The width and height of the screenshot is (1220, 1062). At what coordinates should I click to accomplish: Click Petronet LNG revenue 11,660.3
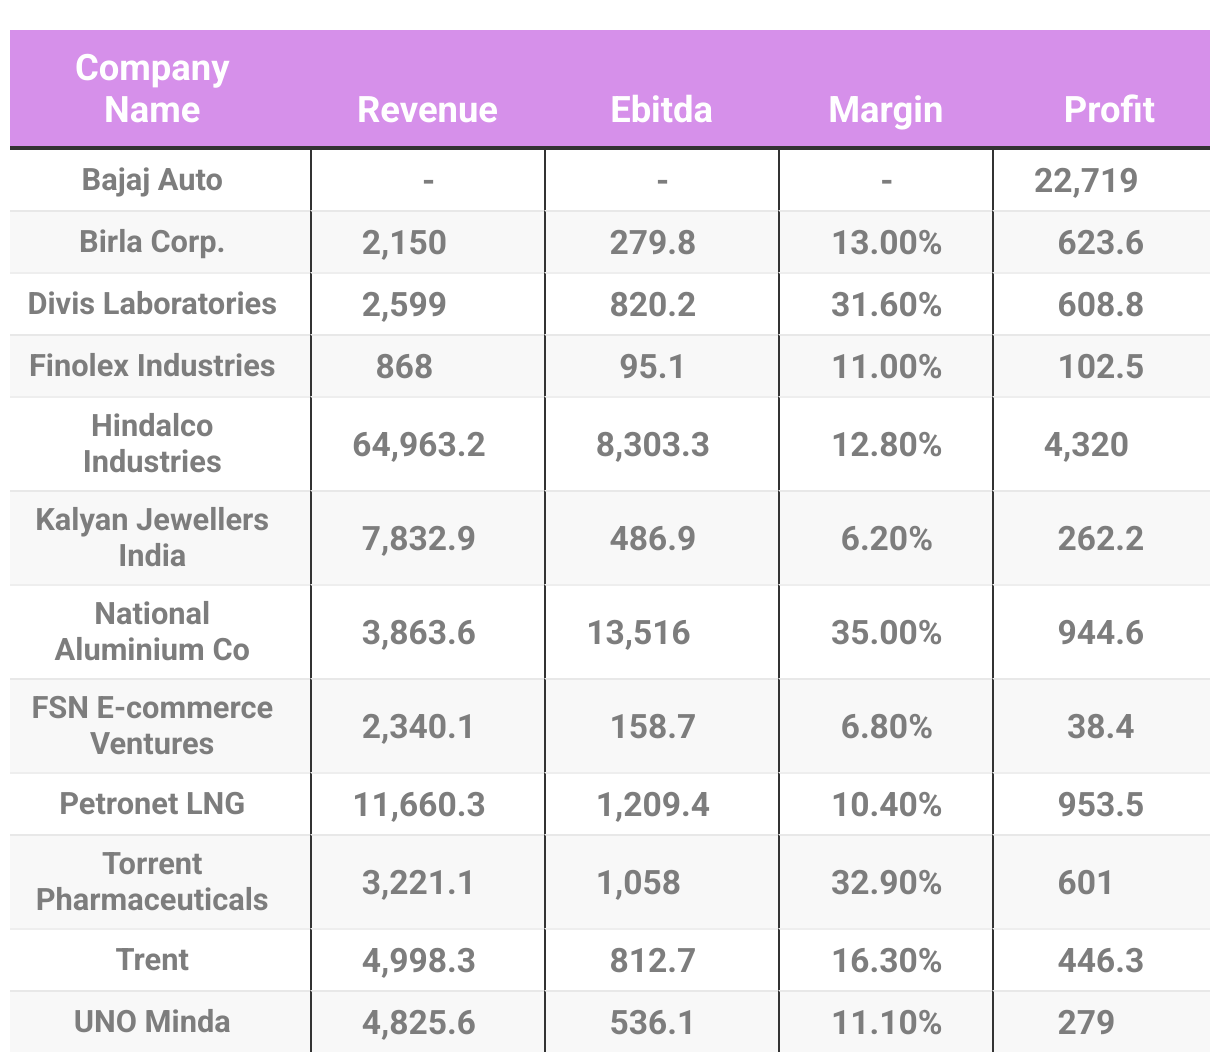(419, 805)
